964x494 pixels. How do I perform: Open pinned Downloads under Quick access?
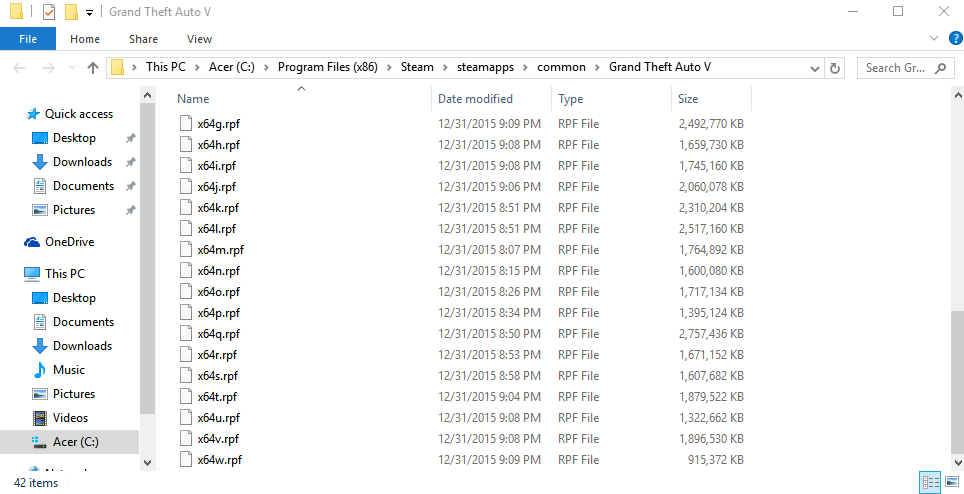tap(82, 162)
